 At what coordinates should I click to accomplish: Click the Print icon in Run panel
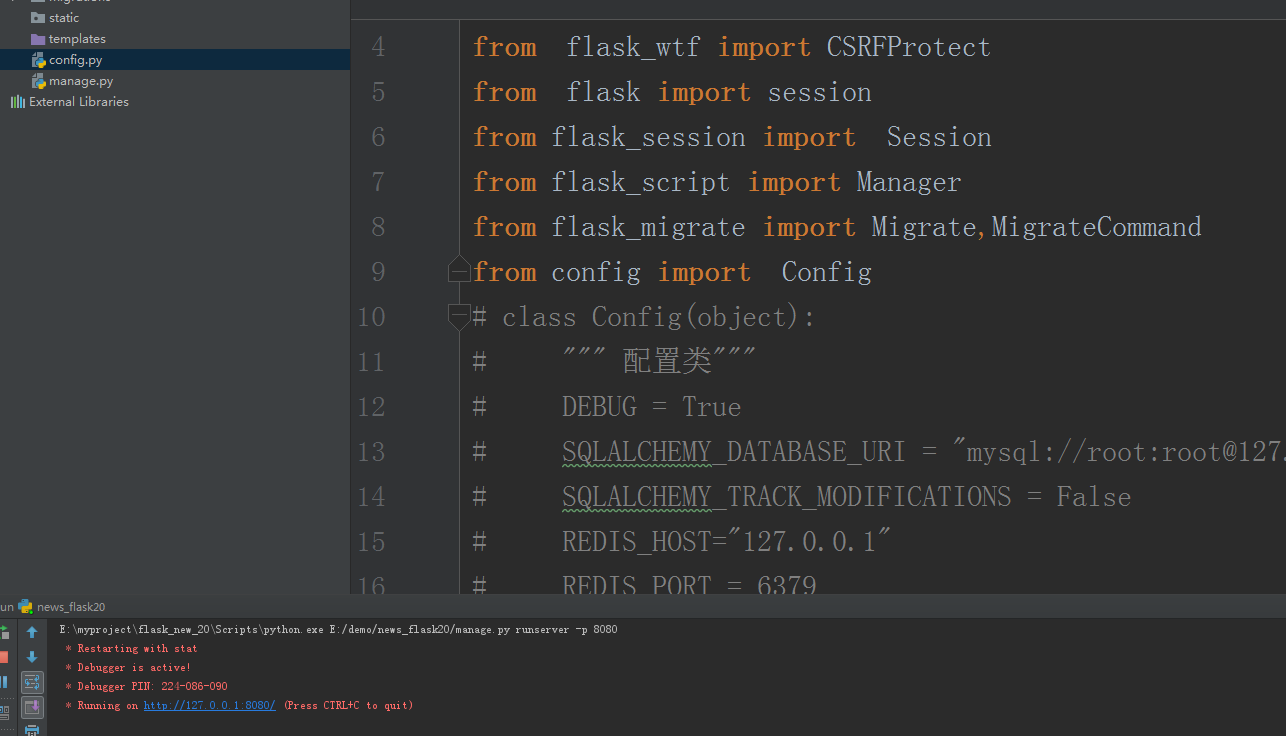32,731
